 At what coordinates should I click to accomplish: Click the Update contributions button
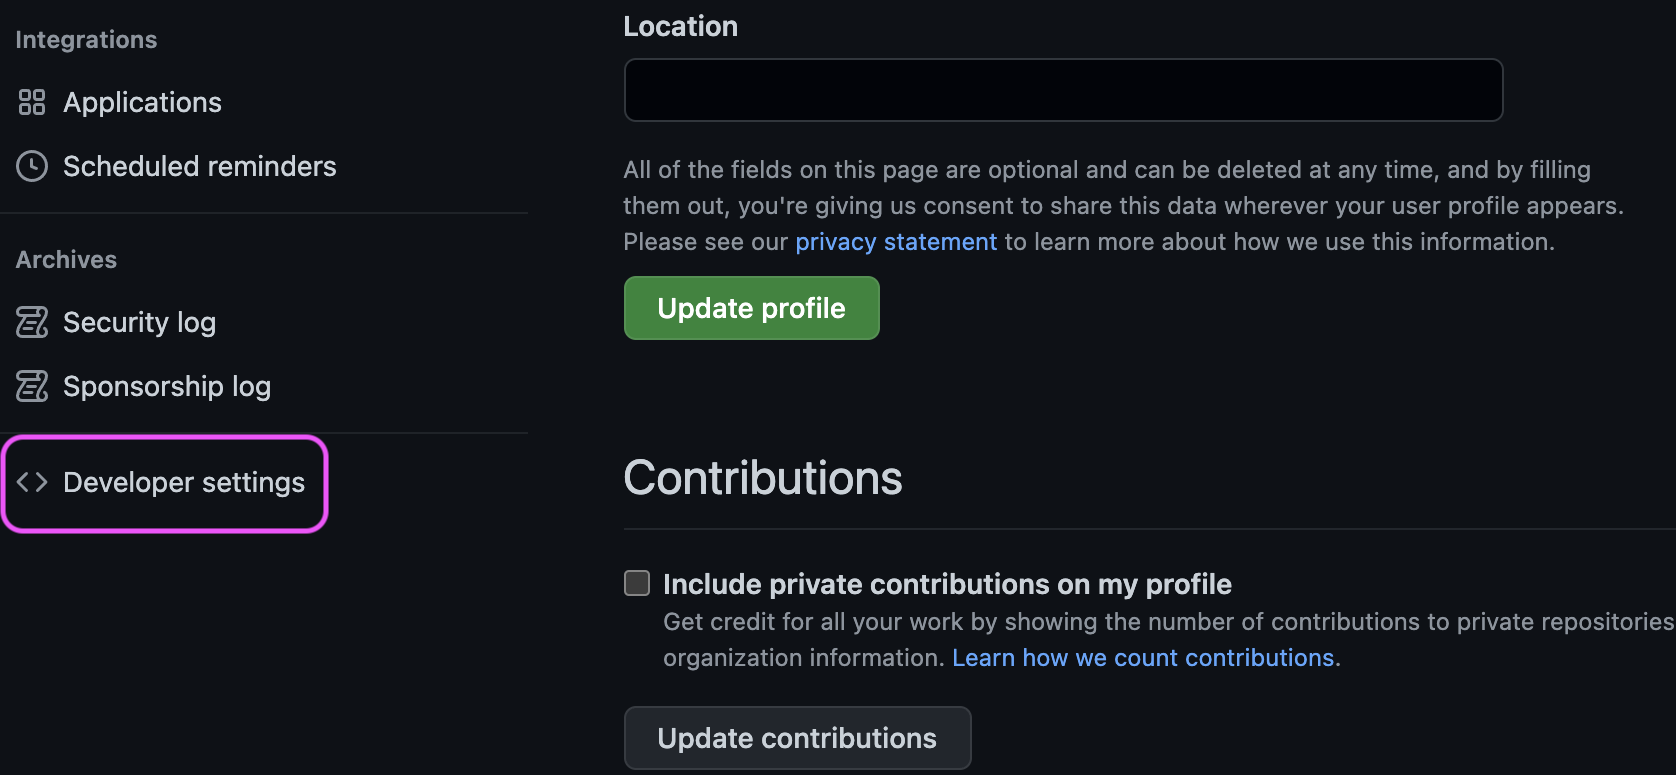[x=798, y=738]
